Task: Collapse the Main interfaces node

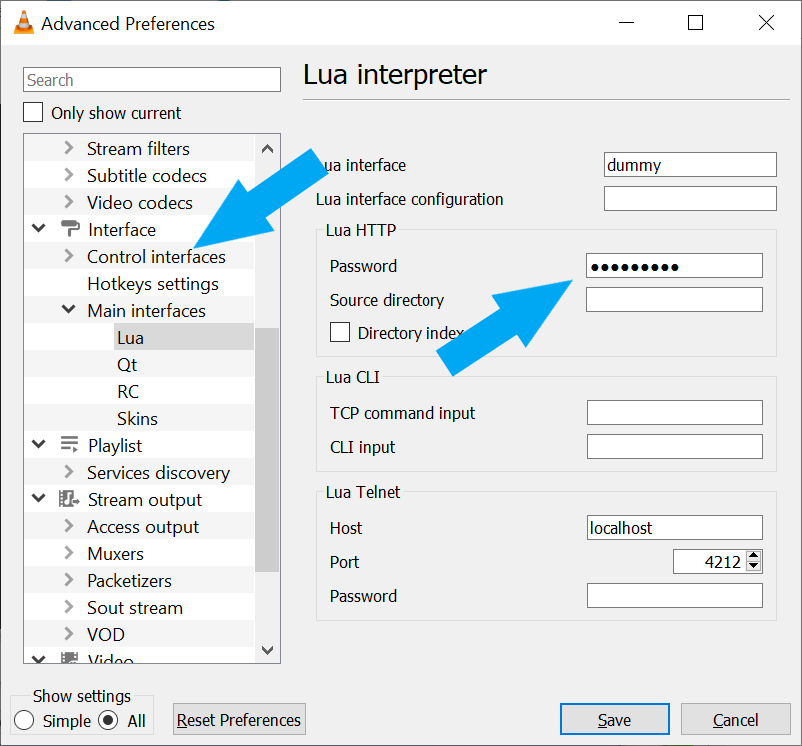Action: pyautogui.click(x=69, y=309)
